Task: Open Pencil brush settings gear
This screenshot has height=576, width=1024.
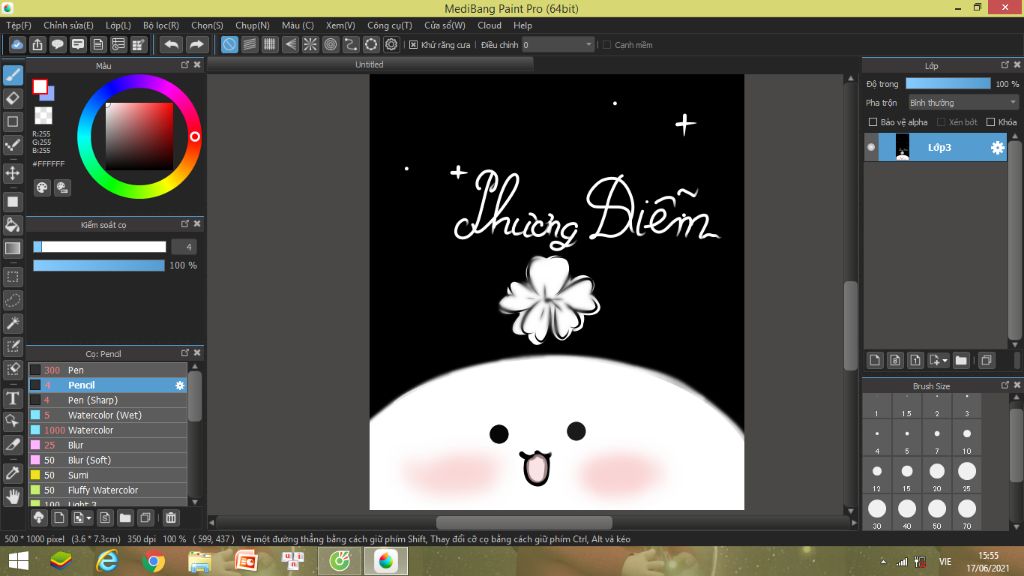Action: click(180, 385)
